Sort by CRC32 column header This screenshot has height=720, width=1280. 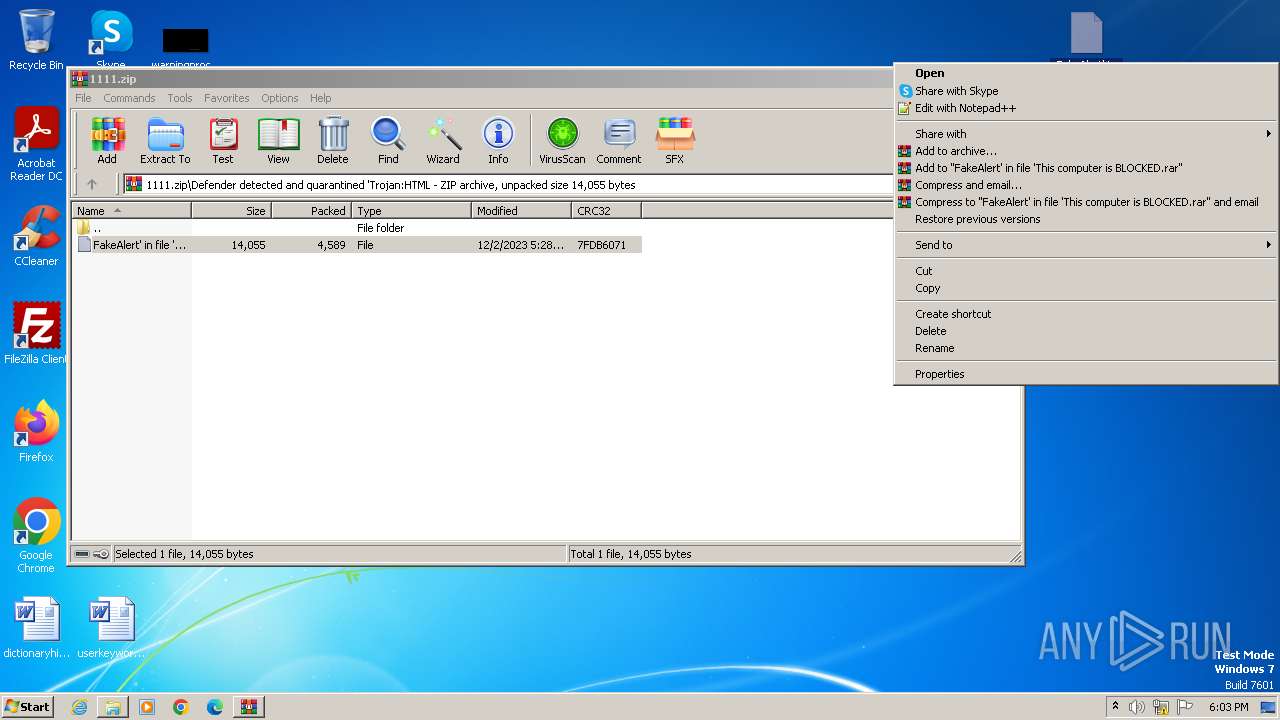606,211
